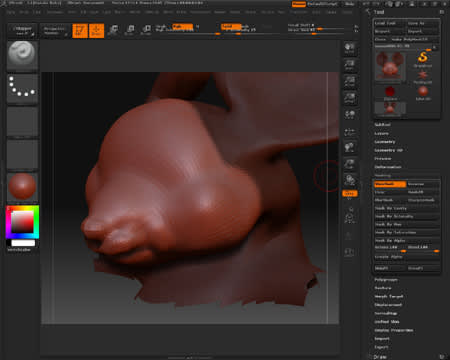Click HidePt button

click(x=389, y=268)
